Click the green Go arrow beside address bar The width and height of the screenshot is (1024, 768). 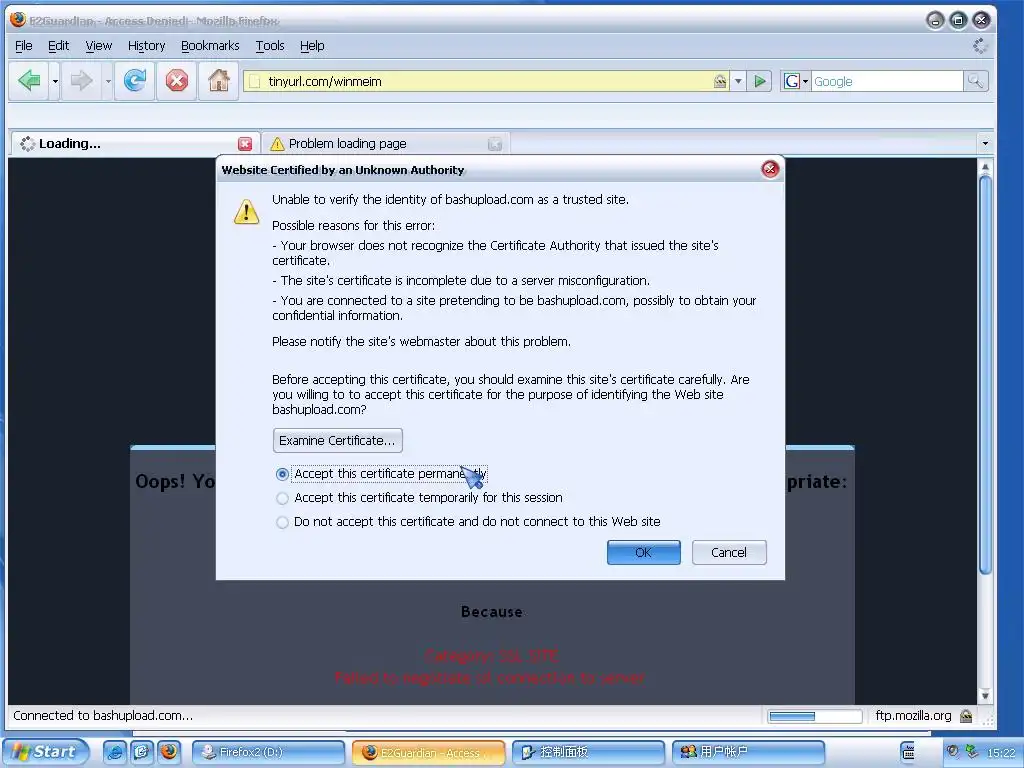pos(760,81)
